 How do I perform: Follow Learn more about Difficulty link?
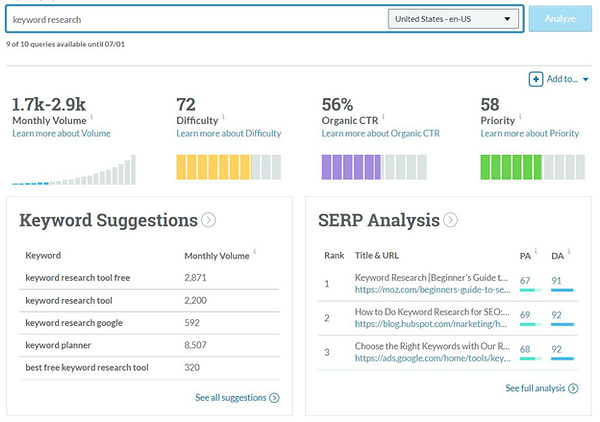point(228,133)
